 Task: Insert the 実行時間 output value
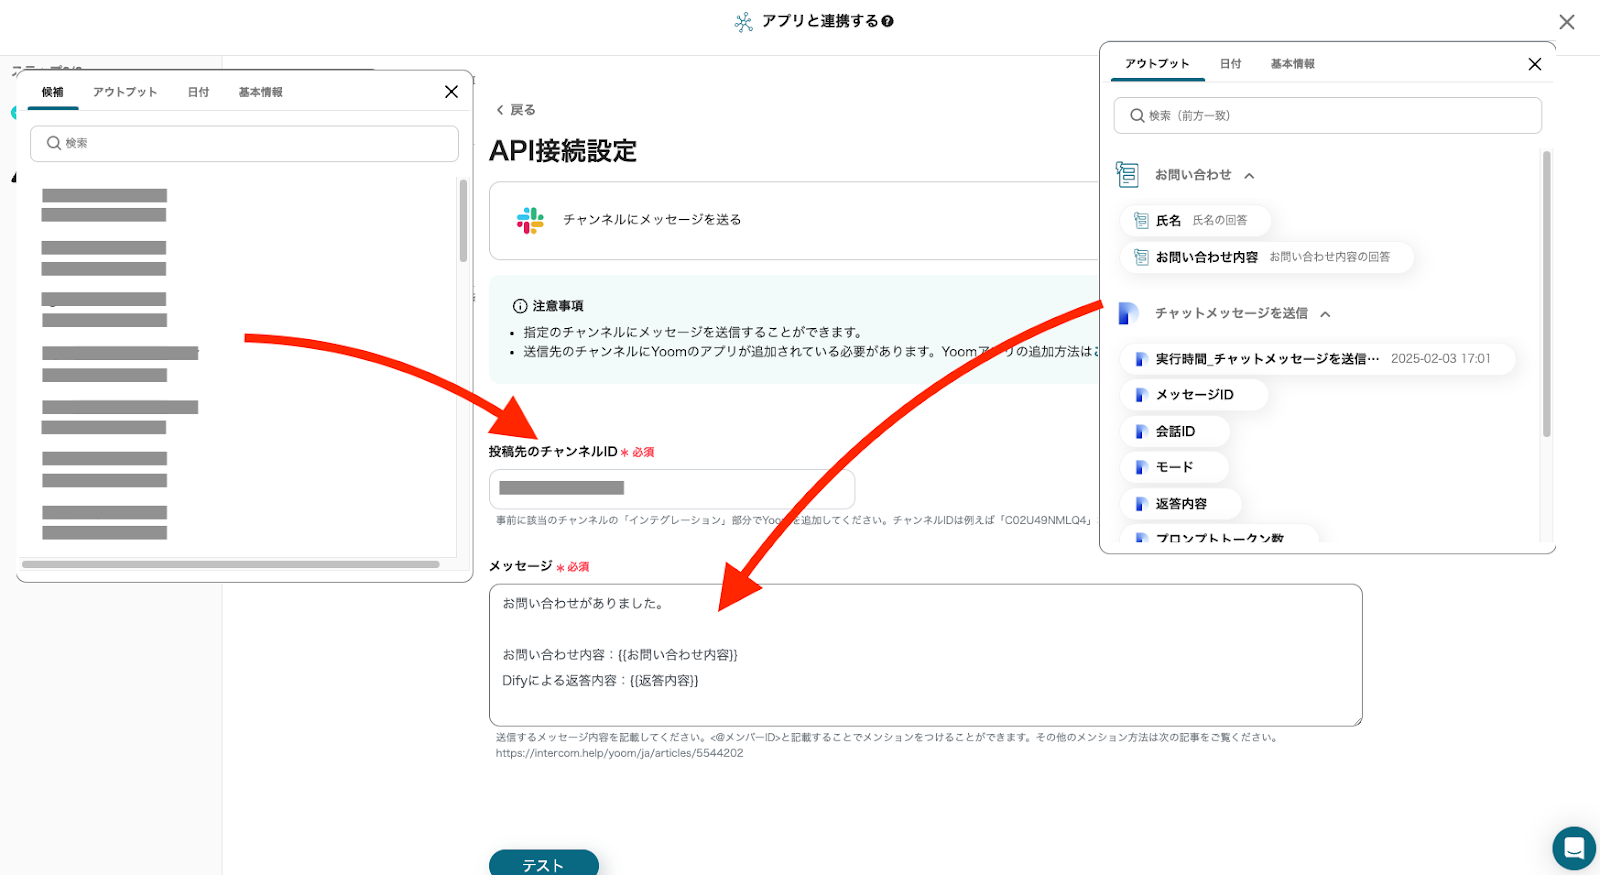[1318, 359]
